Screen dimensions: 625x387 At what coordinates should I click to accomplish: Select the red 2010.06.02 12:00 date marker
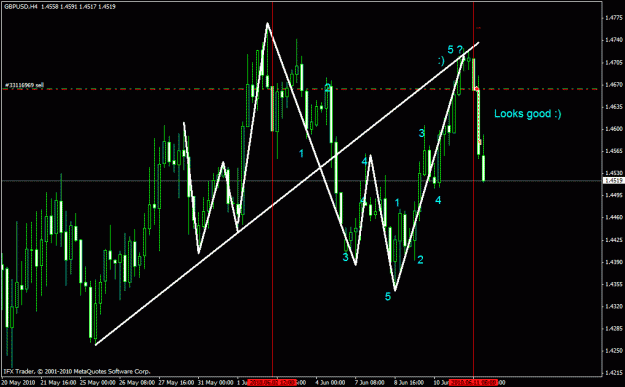point(272,383)
